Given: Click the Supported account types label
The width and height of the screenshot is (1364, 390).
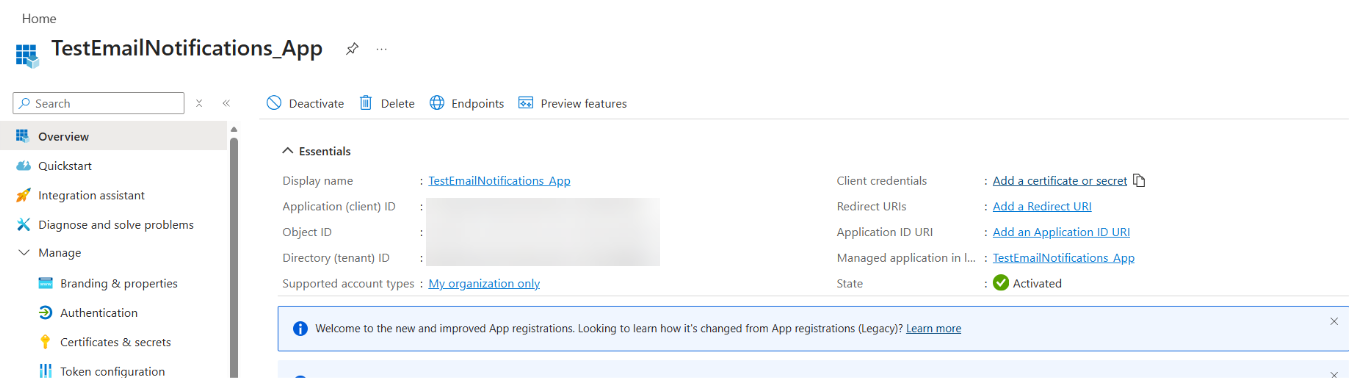Looking at the screenshot, I should [348, 283].
